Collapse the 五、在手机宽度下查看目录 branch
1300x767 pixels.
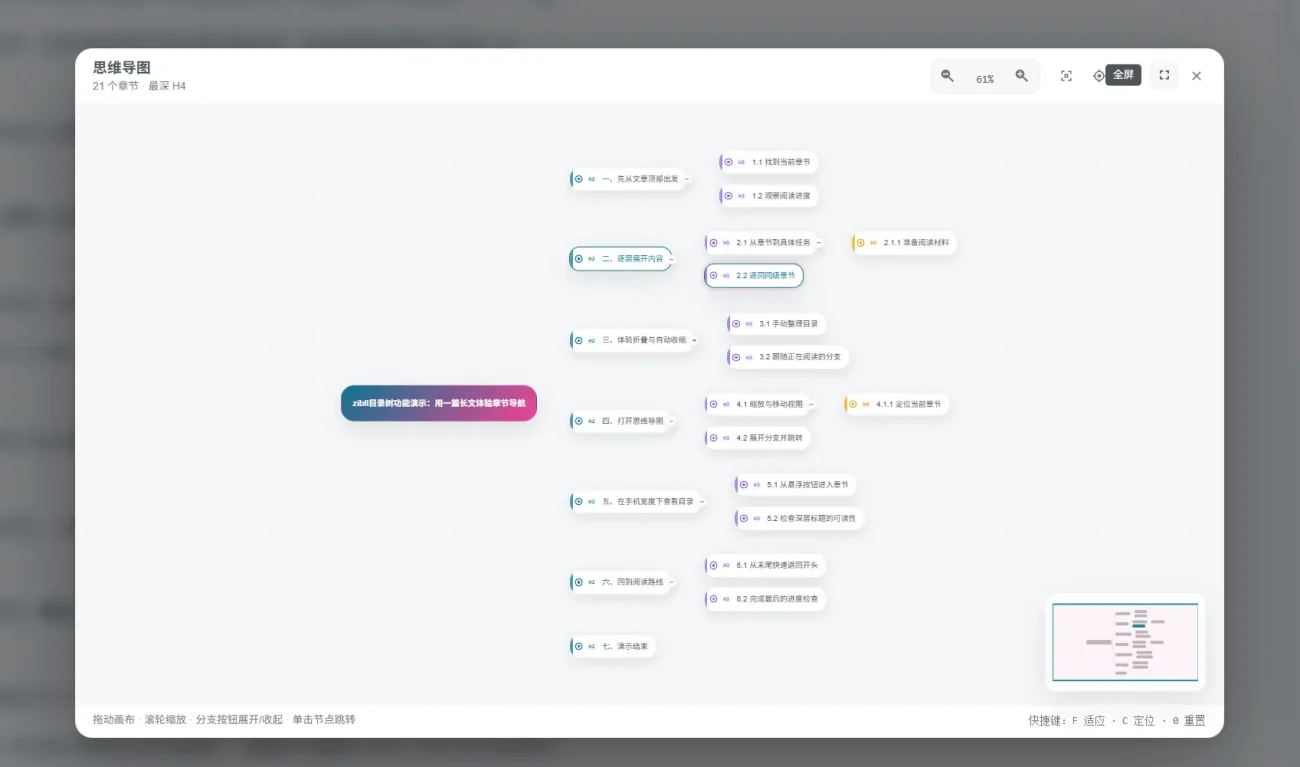[702, 502]
